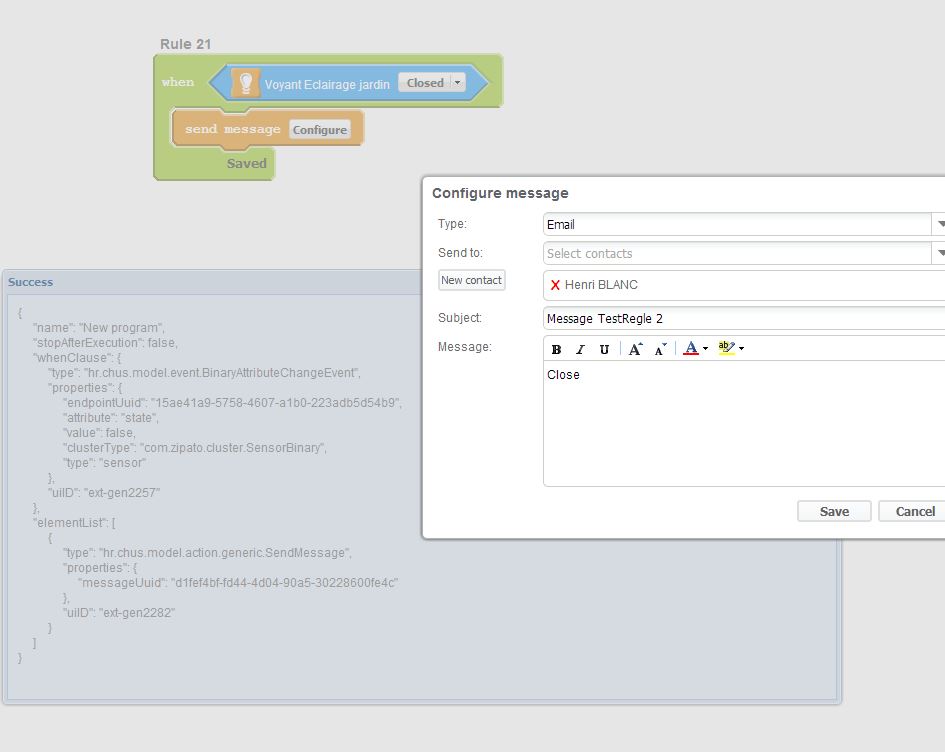Expand the Type Email dropdown
This screenshot has width=945, height=752.
point(939,224)
